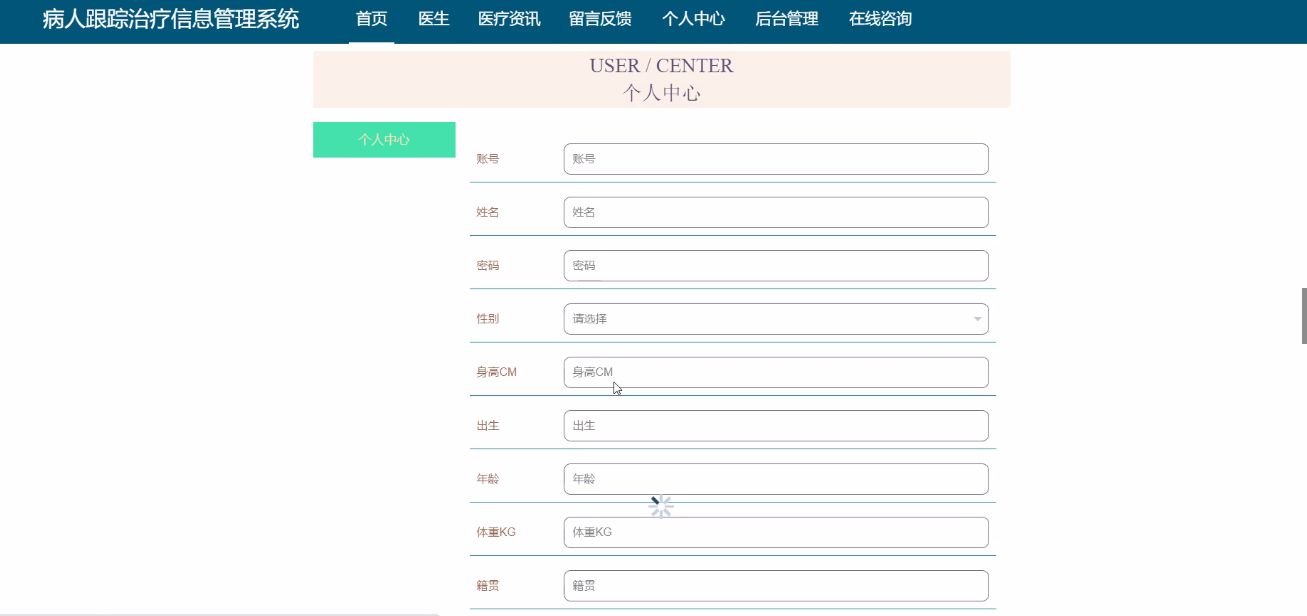Image resolution: width=1307 pixels, height=616 pixels.
Task: Go to the 医生 menu item
Action: pyautogui.click(x=433, y=19)
